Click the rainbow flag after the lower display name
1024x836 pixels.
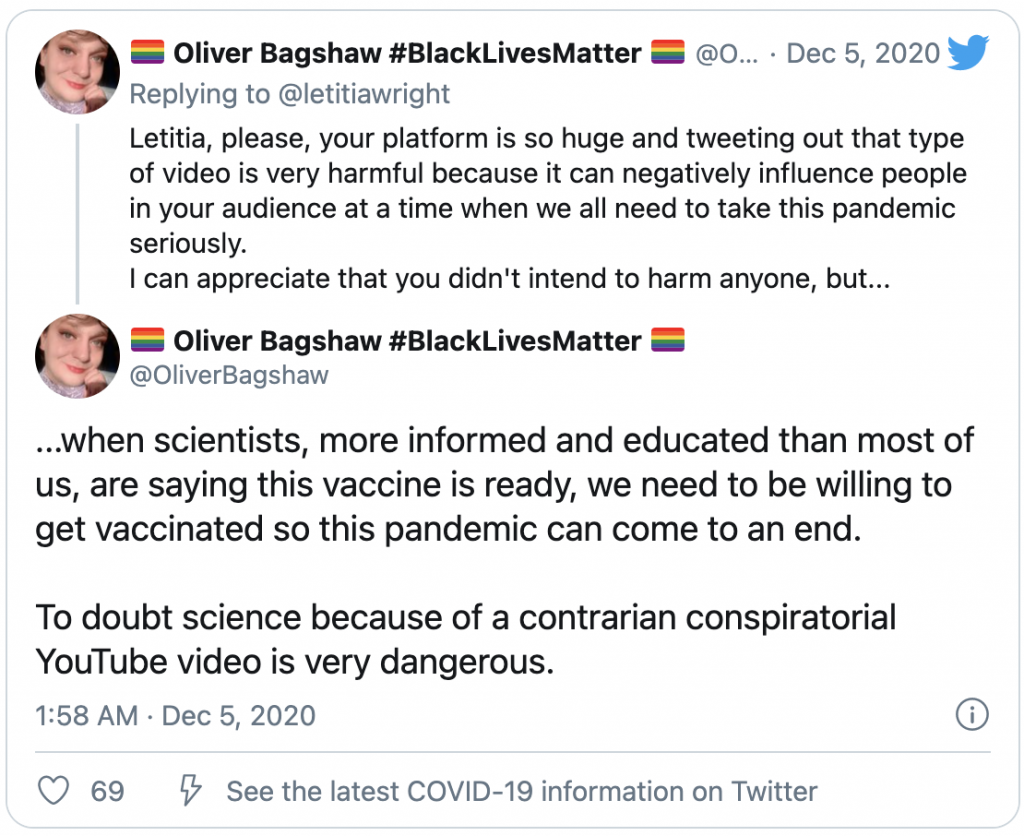click(668, 340)
